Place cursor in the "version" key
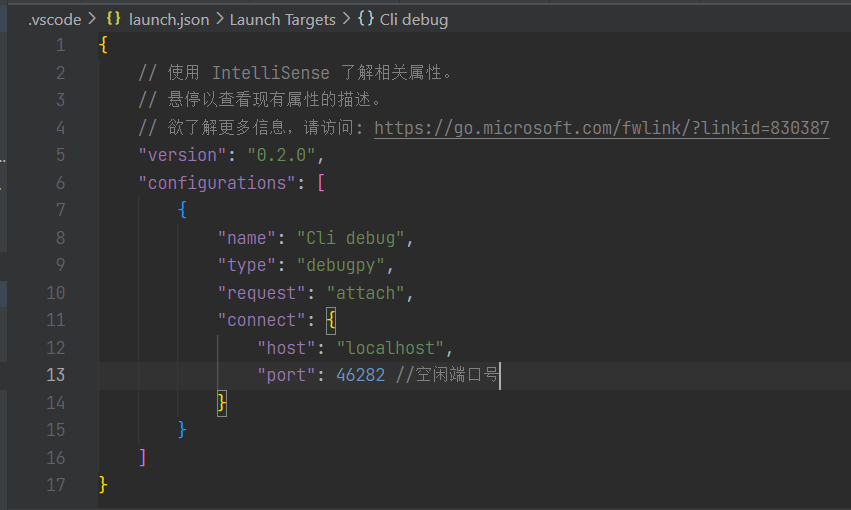The height and width of the screenshot is (510, 851). coord(182,156)
